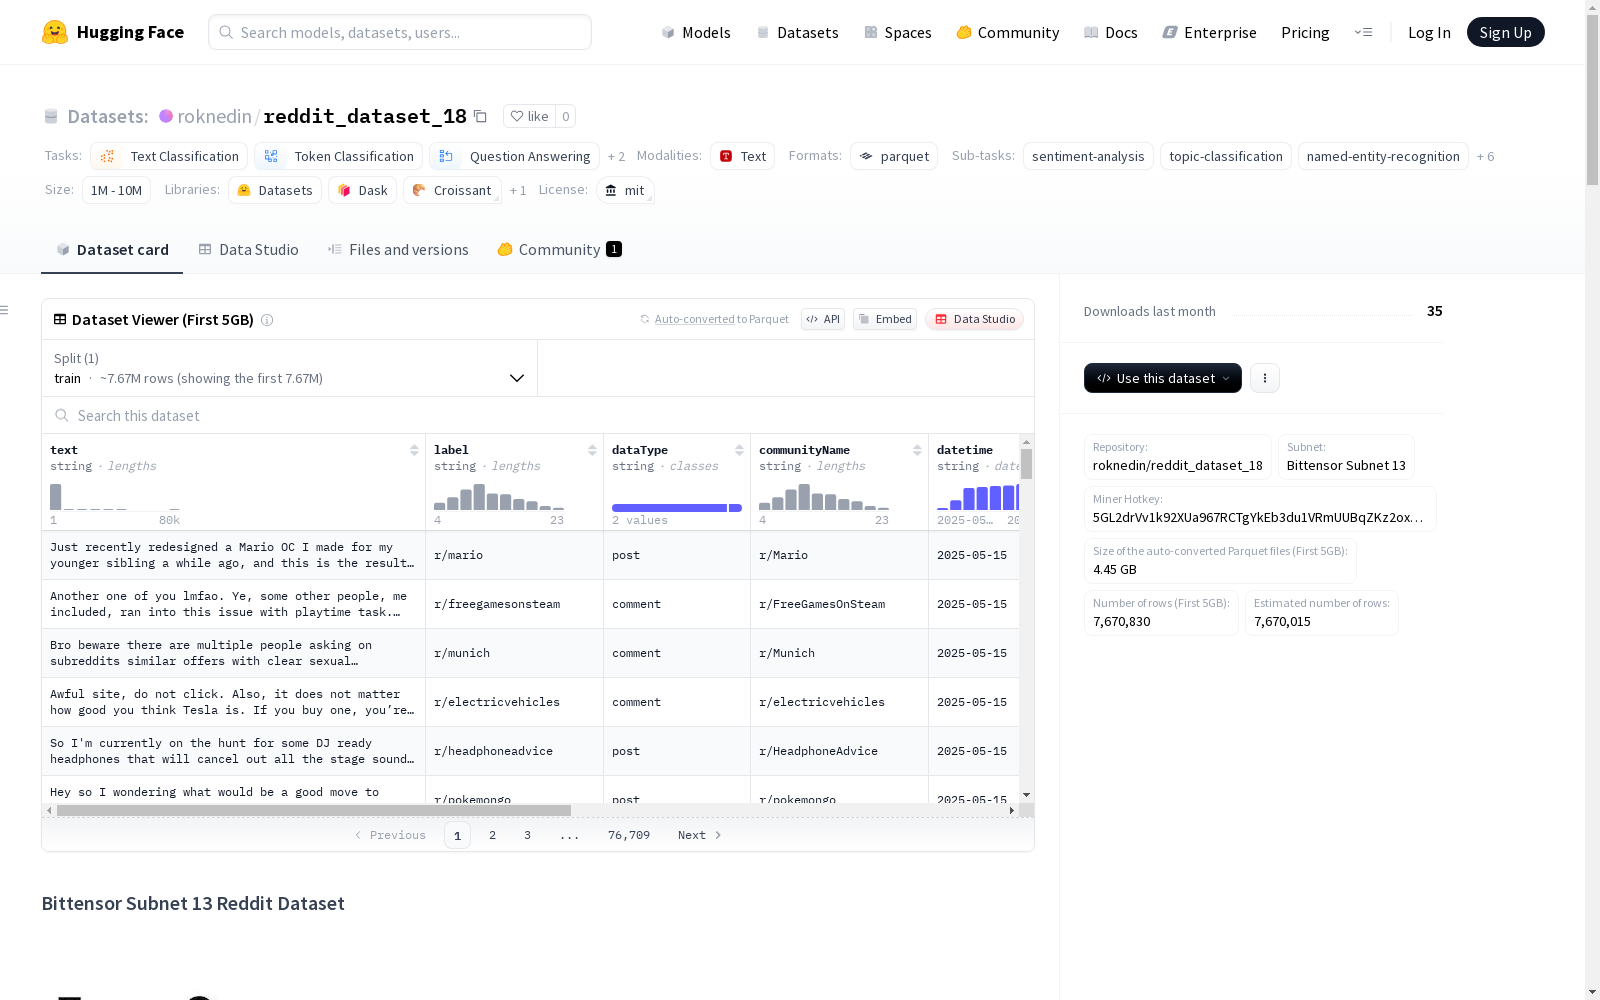The image size is (1600, 1000).
Task: Select the Question Answering task tag
Action: (514, 156)
